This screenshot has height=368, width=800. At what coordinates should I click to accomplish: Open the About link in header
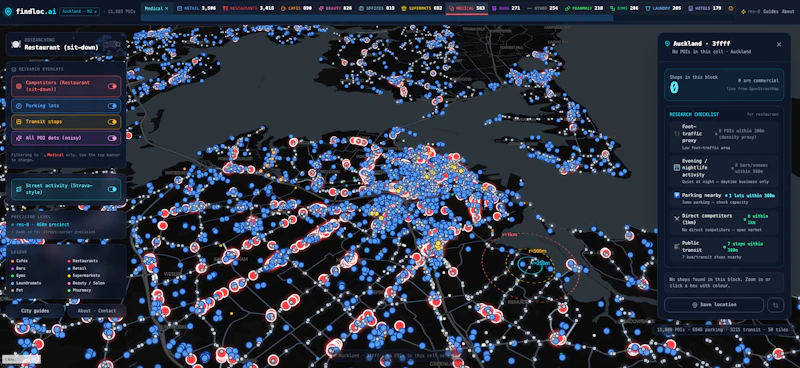click(788, 11)
